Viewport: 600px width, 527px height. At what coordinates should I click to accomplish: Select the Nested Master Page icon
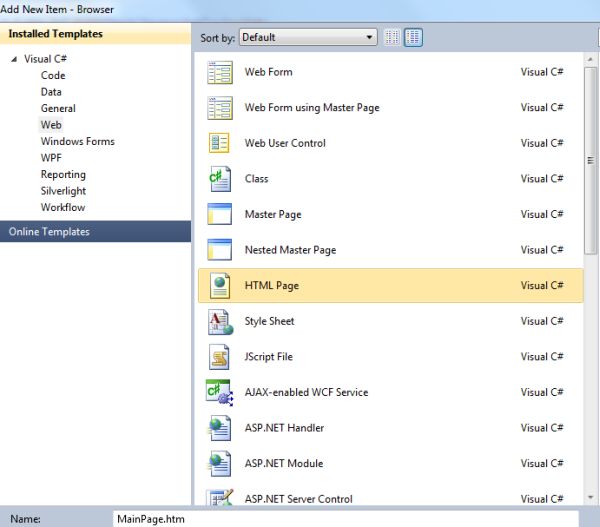coord(220,250)
